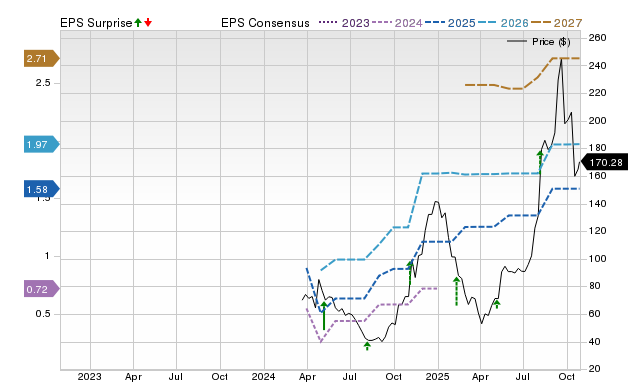Click the Price ($) legend entry
This screenshot has width=640, height=382.
(539, 42)
